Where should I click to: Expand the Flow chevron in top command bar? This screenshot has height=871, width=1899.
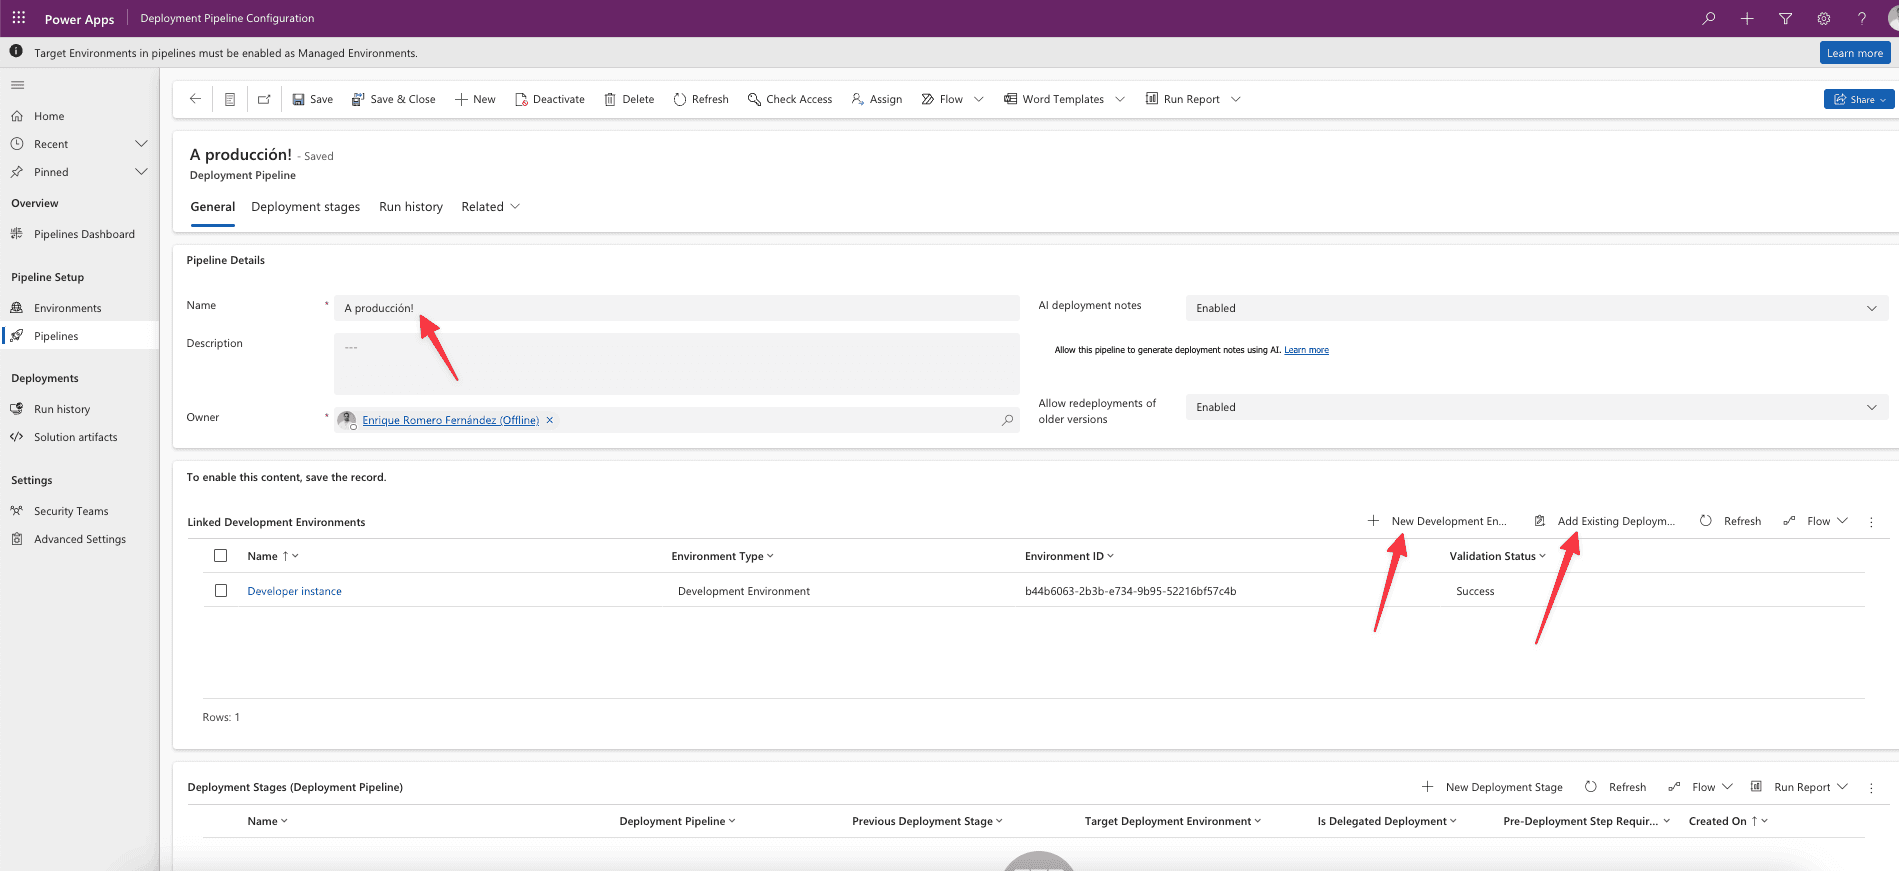(979, 99)
